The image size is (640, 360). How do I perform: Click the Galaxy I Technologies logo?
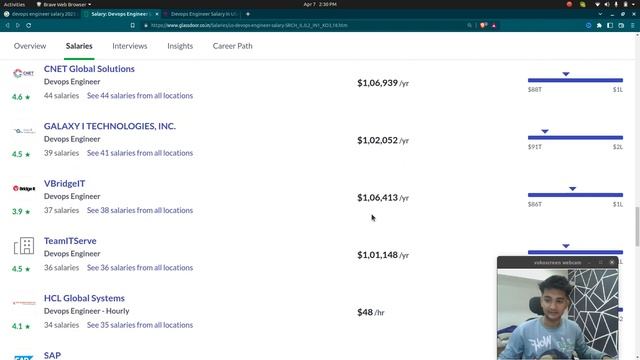pyautogui.click(x=24, y=131)
